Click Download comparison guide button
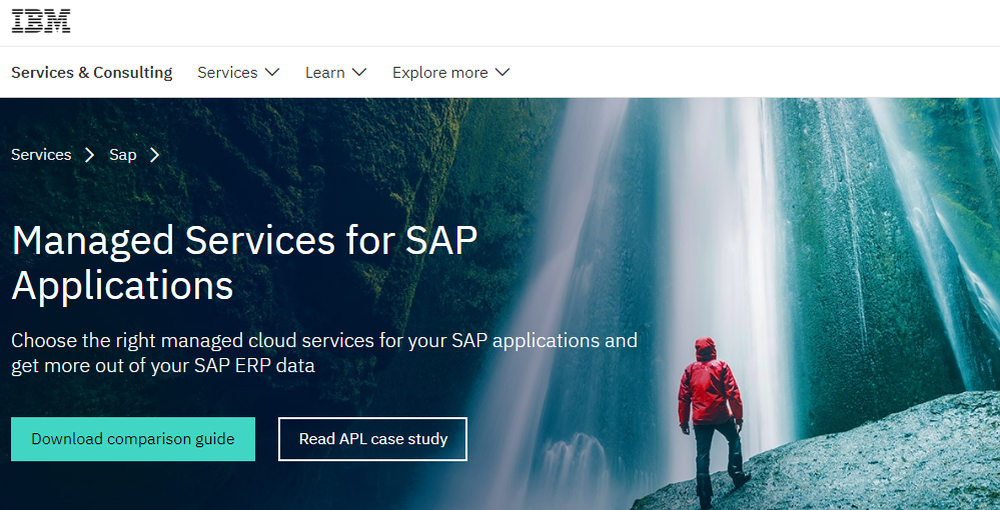 (133, 439)
